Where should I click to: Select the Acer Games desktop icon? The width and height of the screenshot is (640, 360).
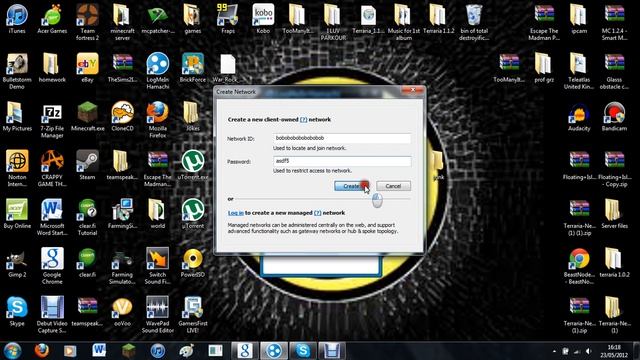pyautogui.click(x=52, y=19)
